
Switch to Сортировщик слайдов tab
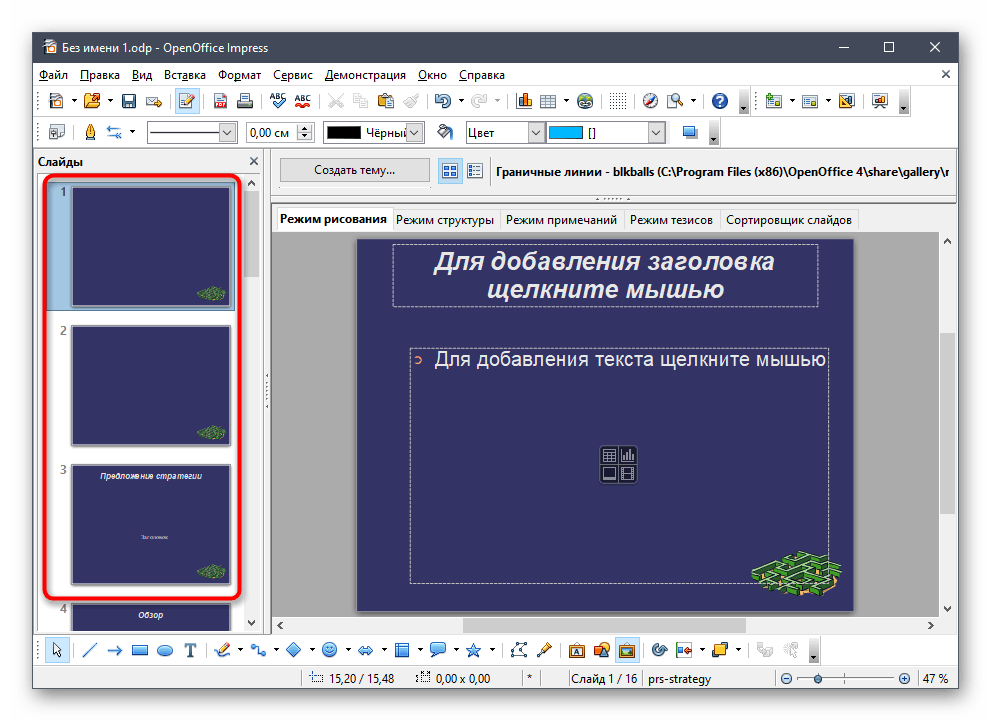789,220
